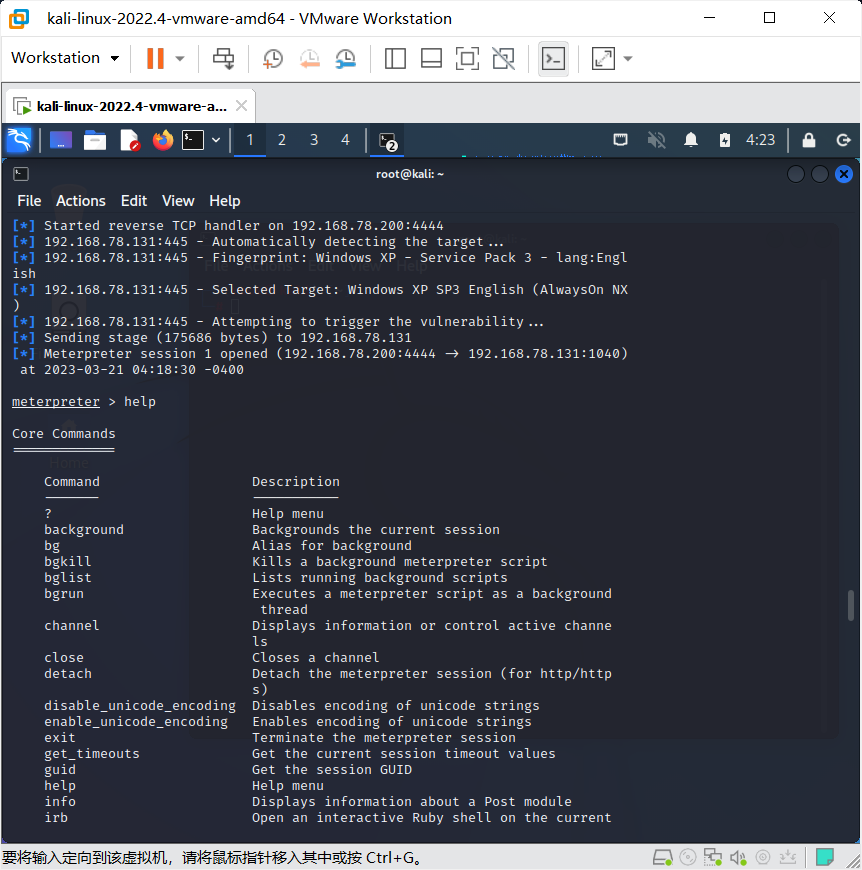862x870 pixels.
Task: Open the file manager in Kali panel
Action: pos(95,140)
